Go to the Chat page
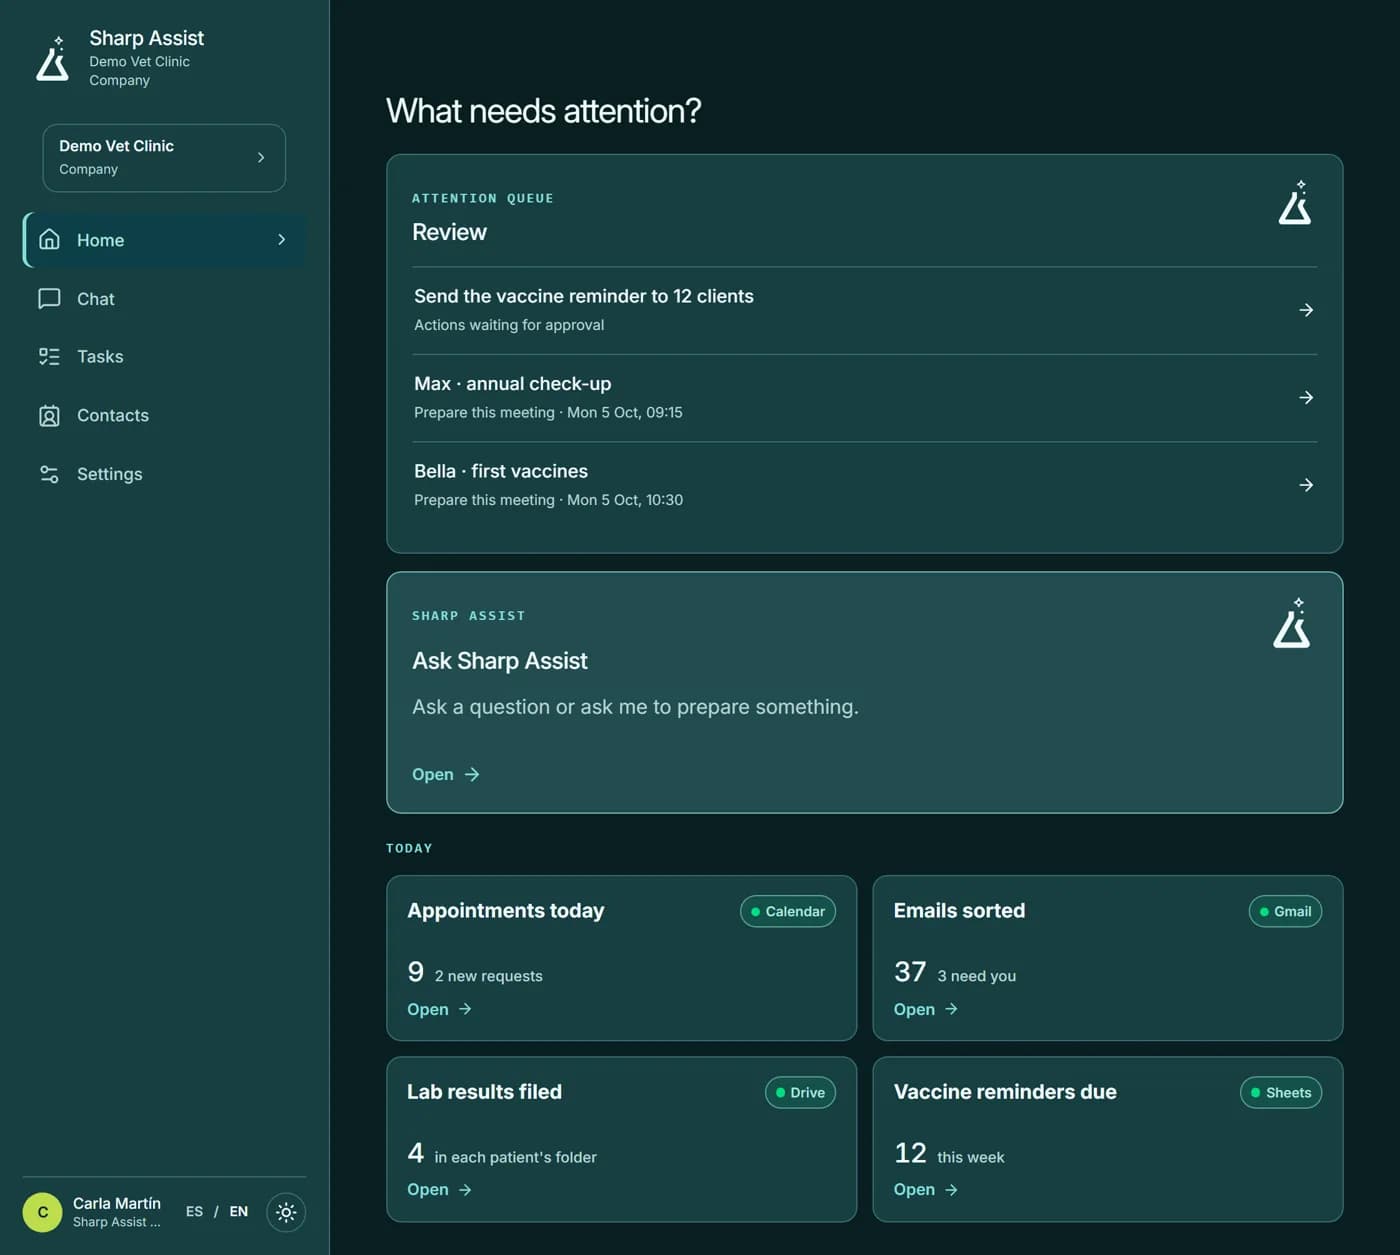The width and height of the screenshot is (1400, 1255). pyautogui.click(x=164, y=299)
